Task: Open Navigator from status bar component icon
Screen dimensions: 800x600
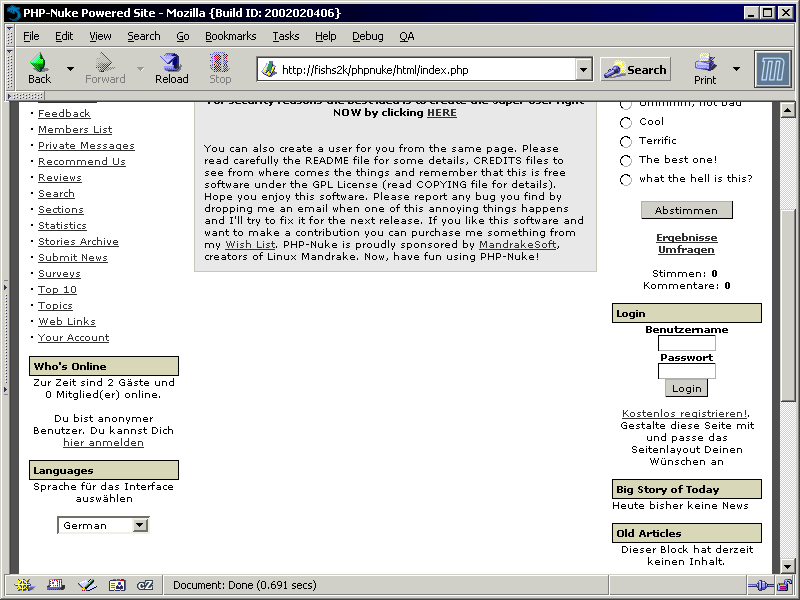Action: point(23,585)
